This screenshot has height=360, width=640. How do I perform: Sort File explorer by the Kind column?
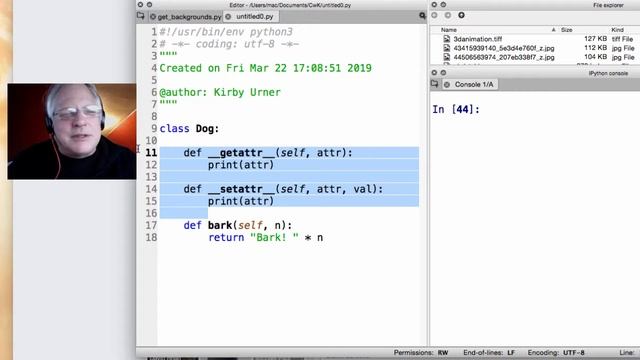coord(617,30)
